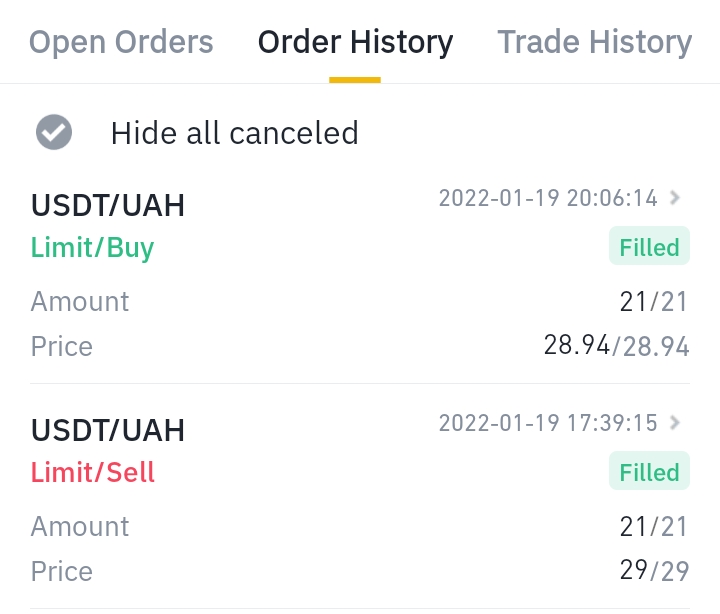Click the 28.94/28.94 price value
Image resolution: width=720 pixels, height=614 pixels.
(x=616, y=345)
